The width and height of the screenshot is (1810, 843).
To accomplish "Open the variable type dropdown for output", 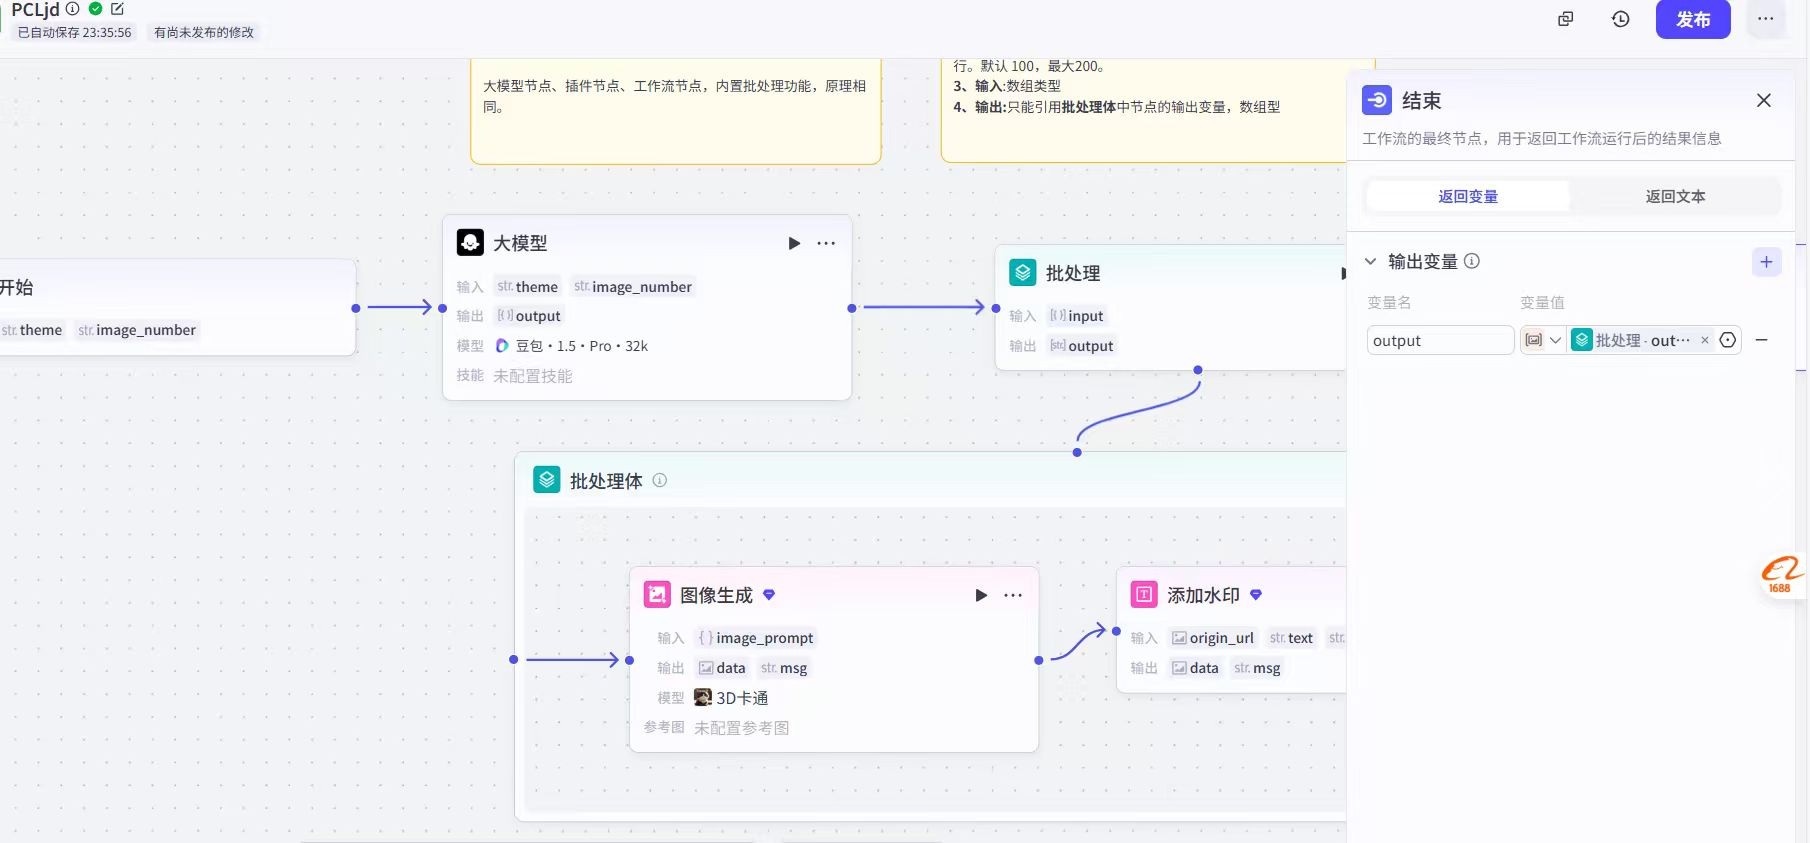I will pyautogui.click(x=1543, y=340).
